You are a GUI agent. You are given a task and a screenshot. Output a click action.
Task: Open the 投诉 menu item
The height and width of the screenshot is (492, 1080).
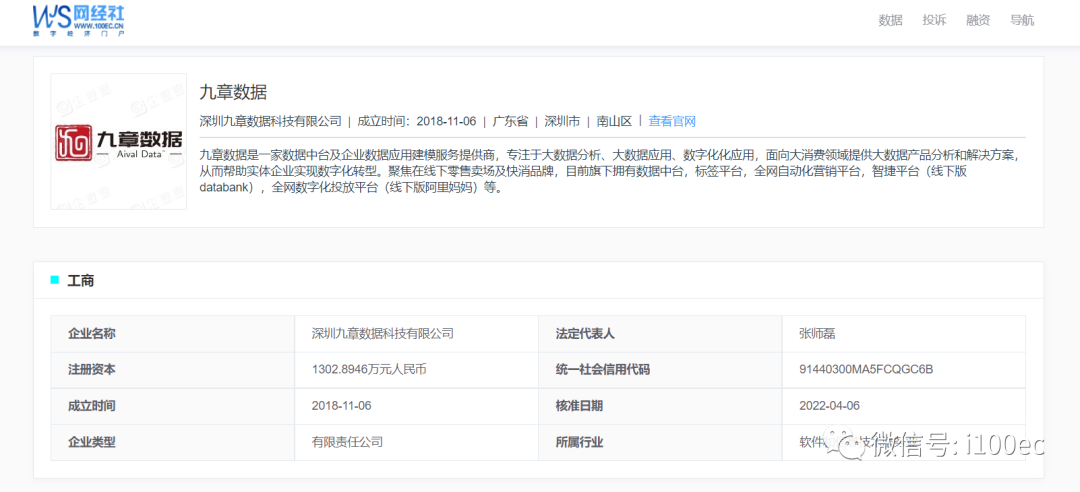pos(935,20)
